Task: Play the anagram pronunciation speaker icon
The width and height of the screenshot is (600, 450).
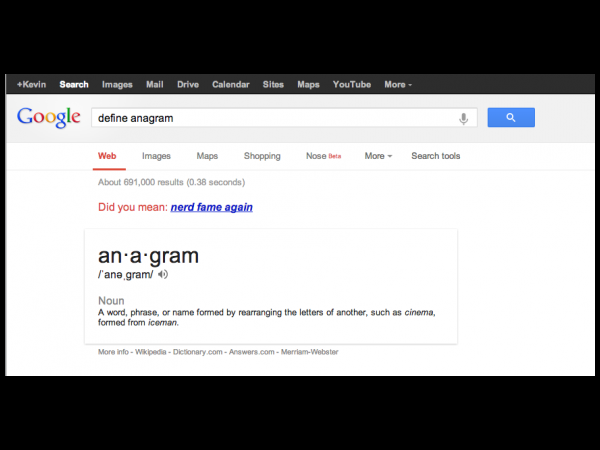Action: point(163,275)
